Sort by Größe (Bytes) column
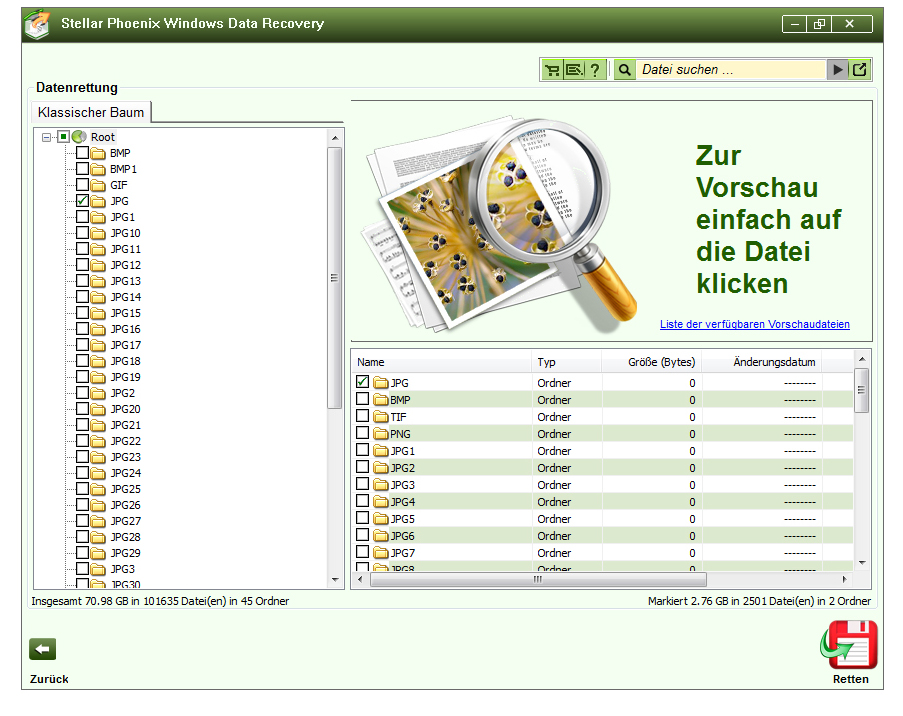 tap(652, 362)
